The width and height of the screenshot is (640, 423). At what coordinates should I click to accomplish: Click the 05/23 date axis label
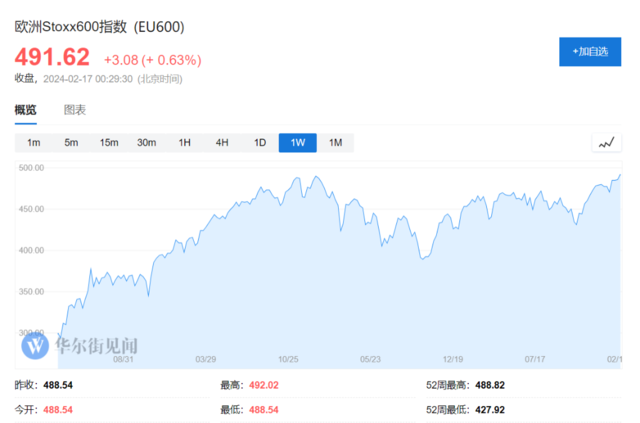click(370, 359)
